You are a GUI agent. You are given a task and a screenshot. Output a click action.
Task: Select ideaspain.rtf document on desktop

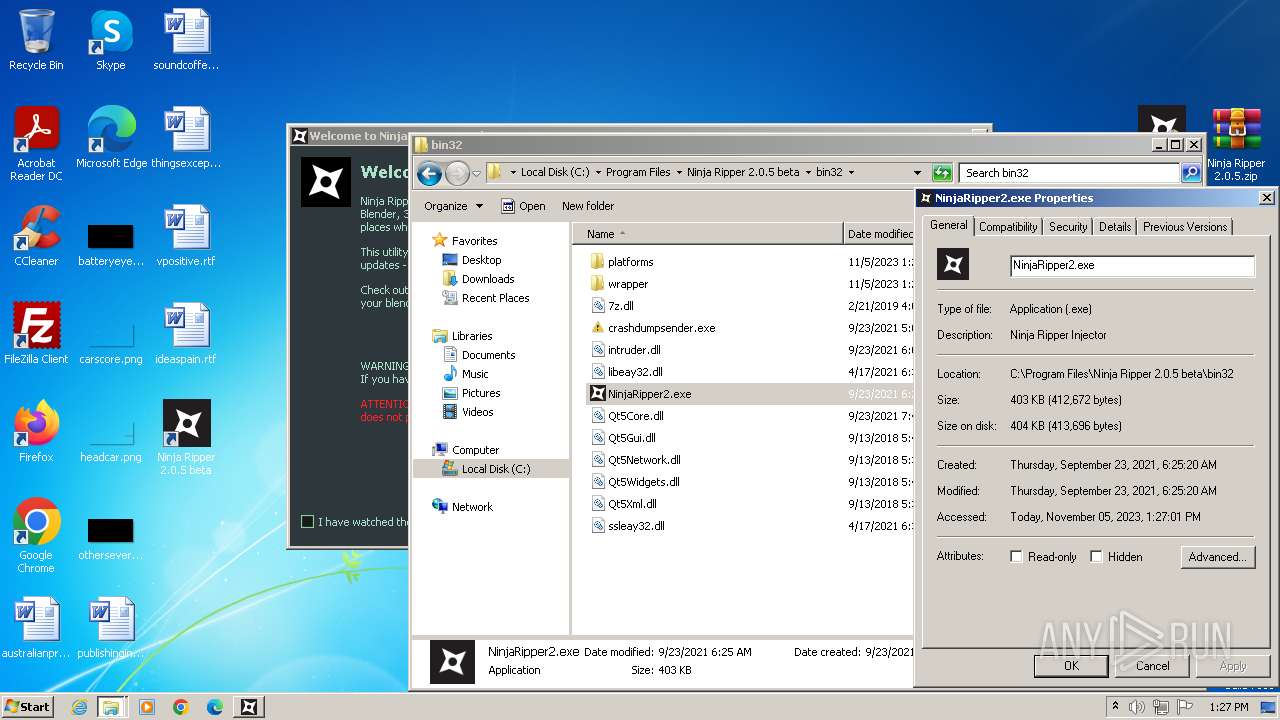(186, 334)
